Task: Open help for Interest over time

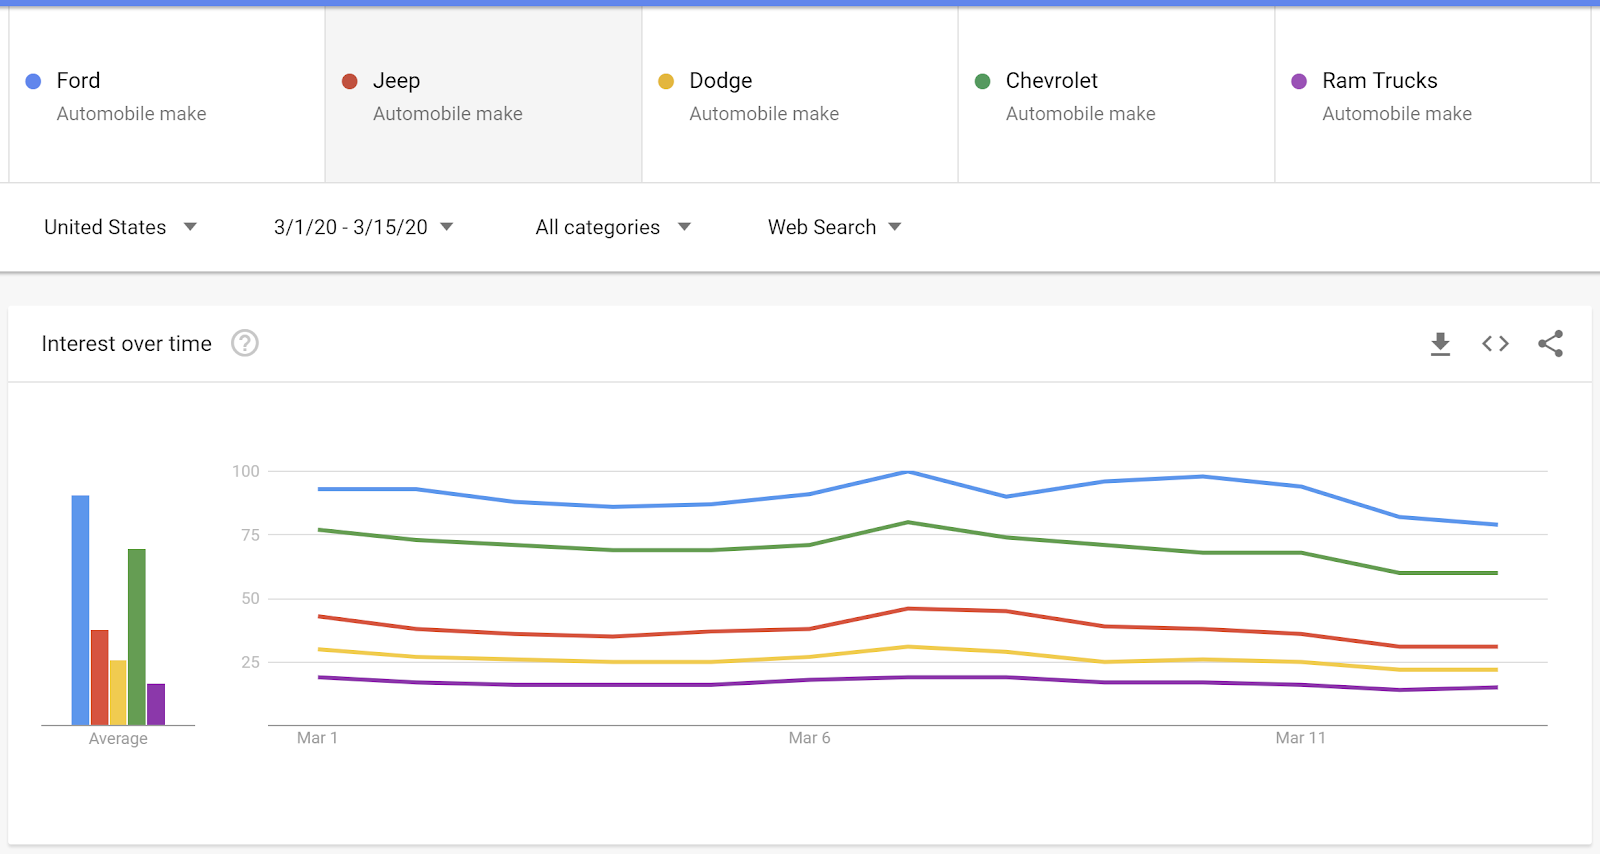Action: click(245, 344)
